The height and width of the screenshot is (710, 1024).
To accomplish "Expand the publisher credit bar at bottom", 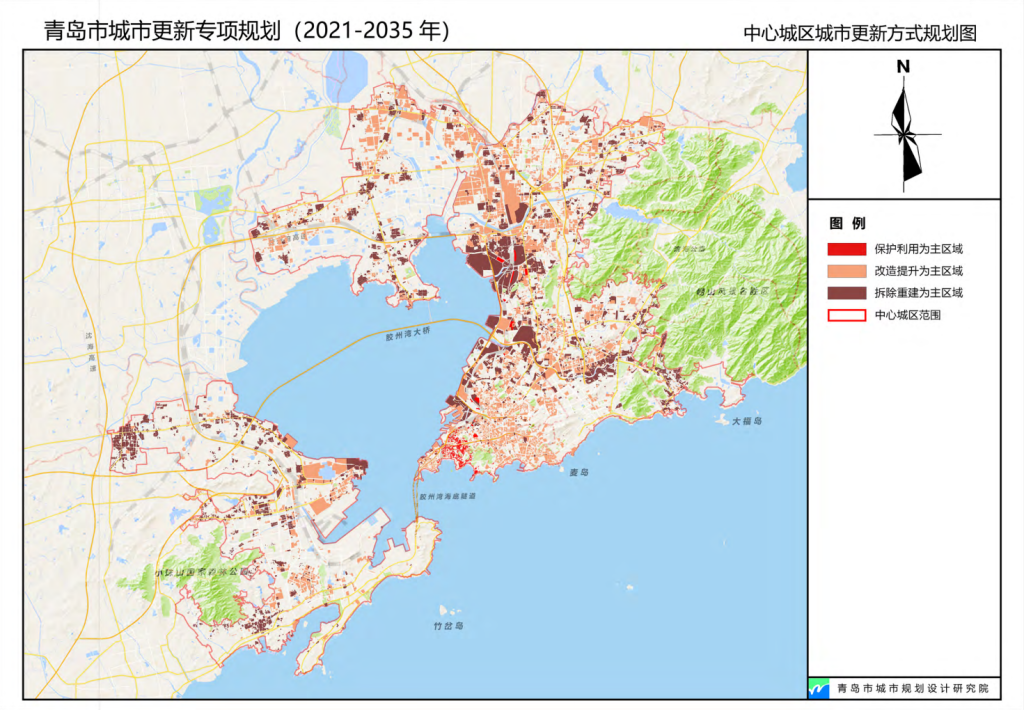I will pos(913,687).
